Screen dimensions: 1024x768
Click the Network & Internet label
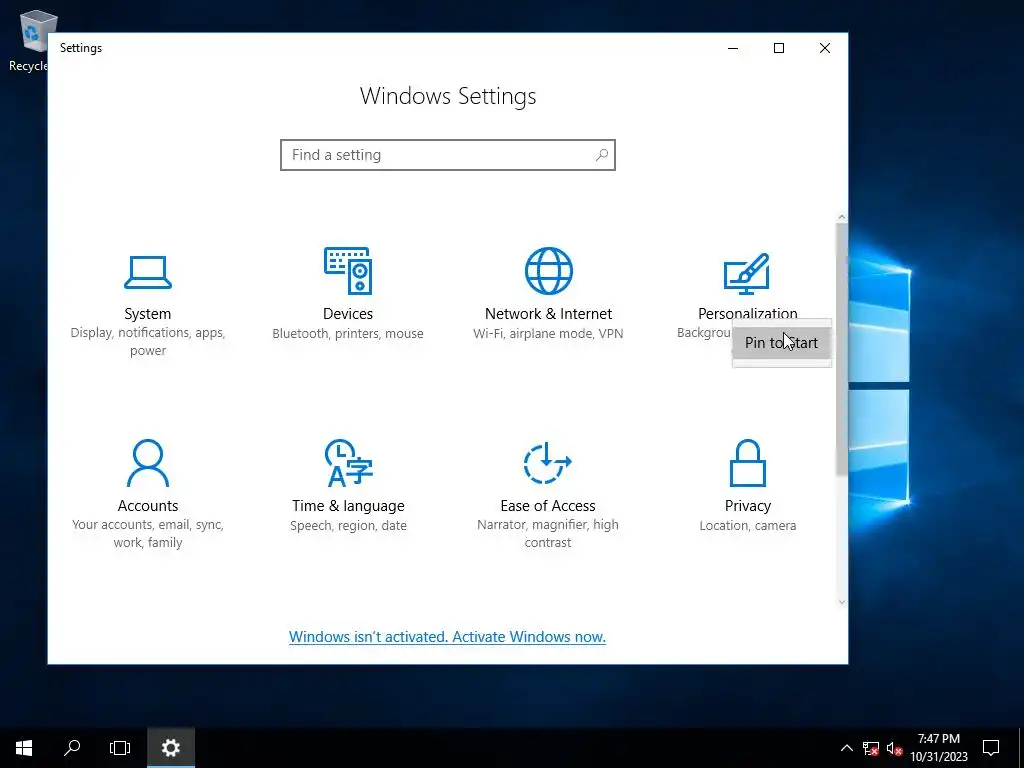click(x=549, y=313)
